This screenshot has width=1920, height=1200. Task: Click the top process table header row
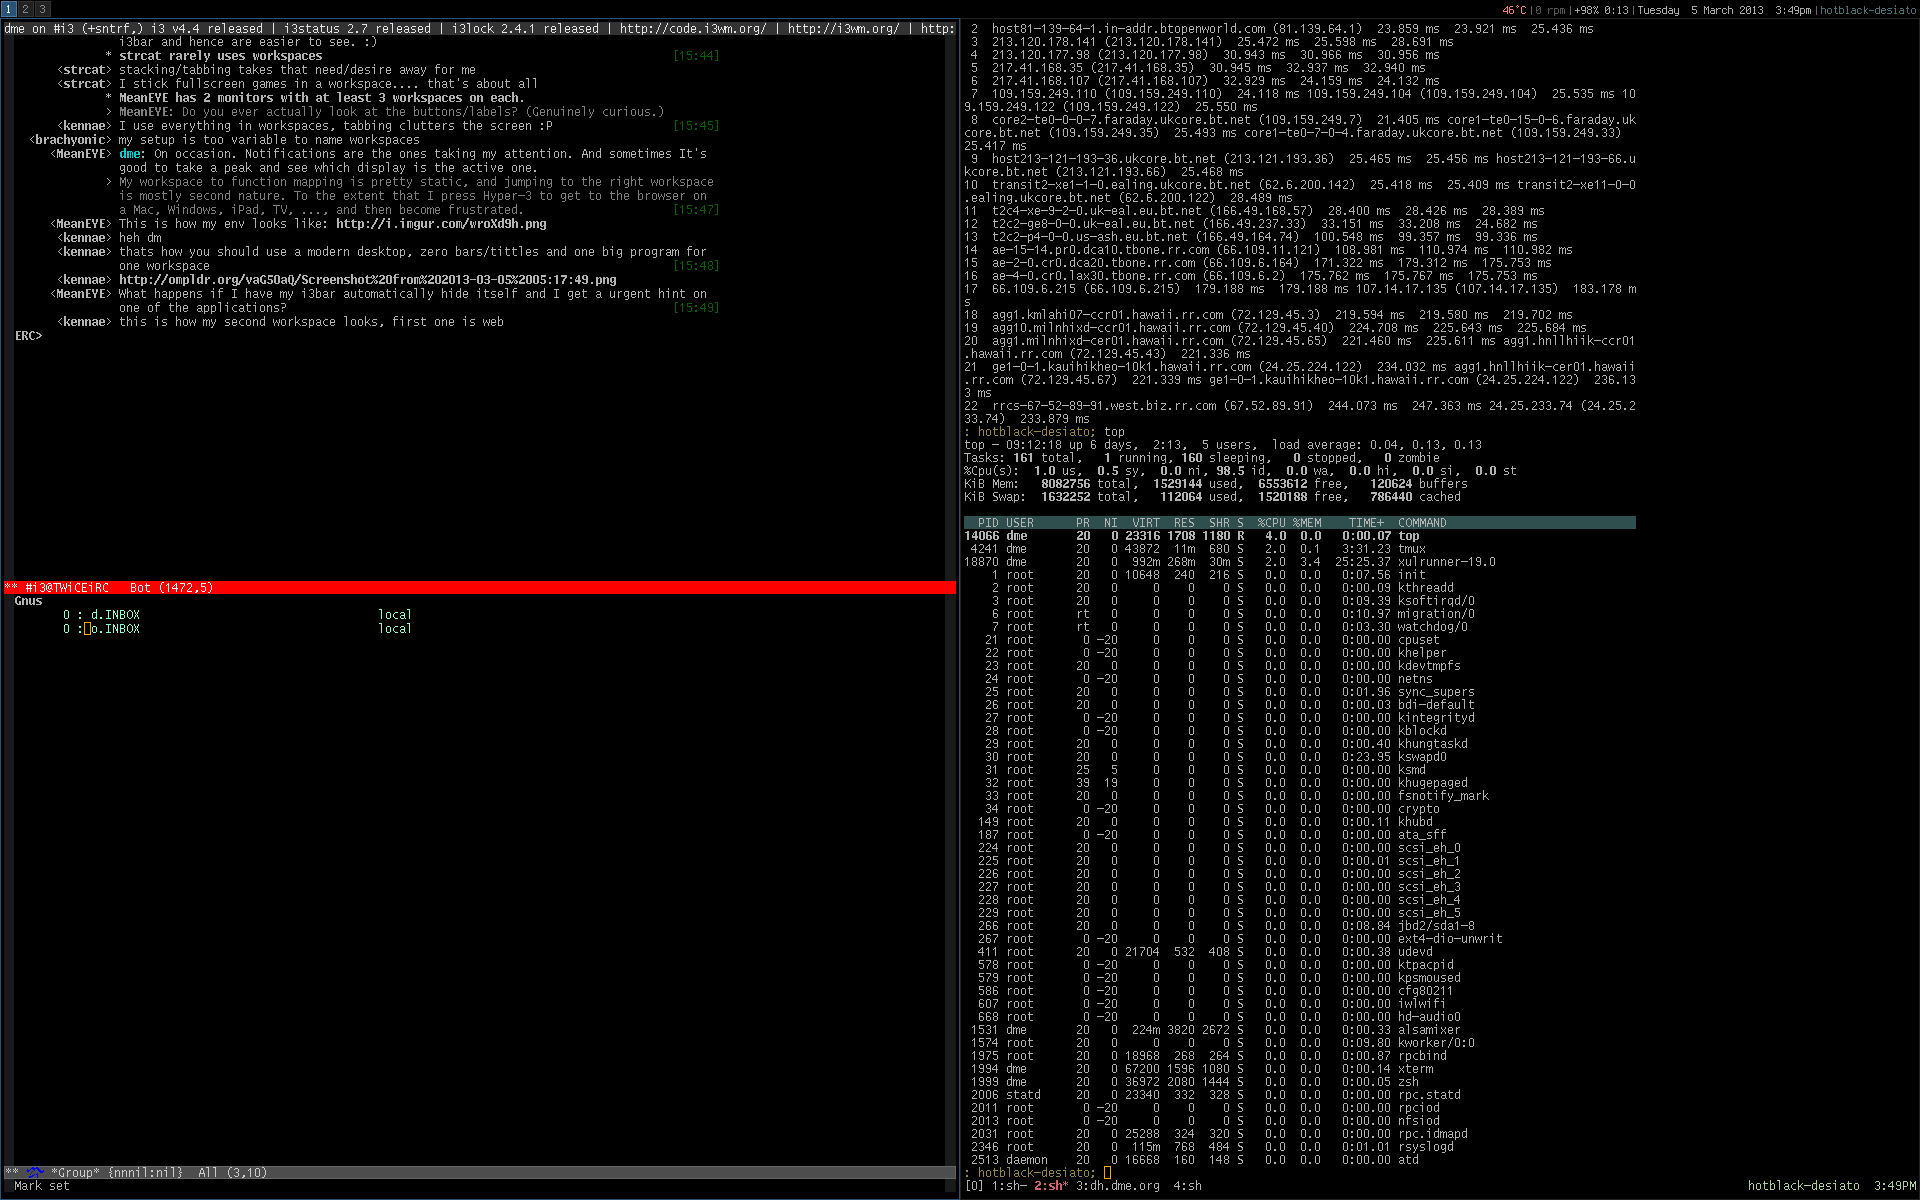click(1298, 523)
